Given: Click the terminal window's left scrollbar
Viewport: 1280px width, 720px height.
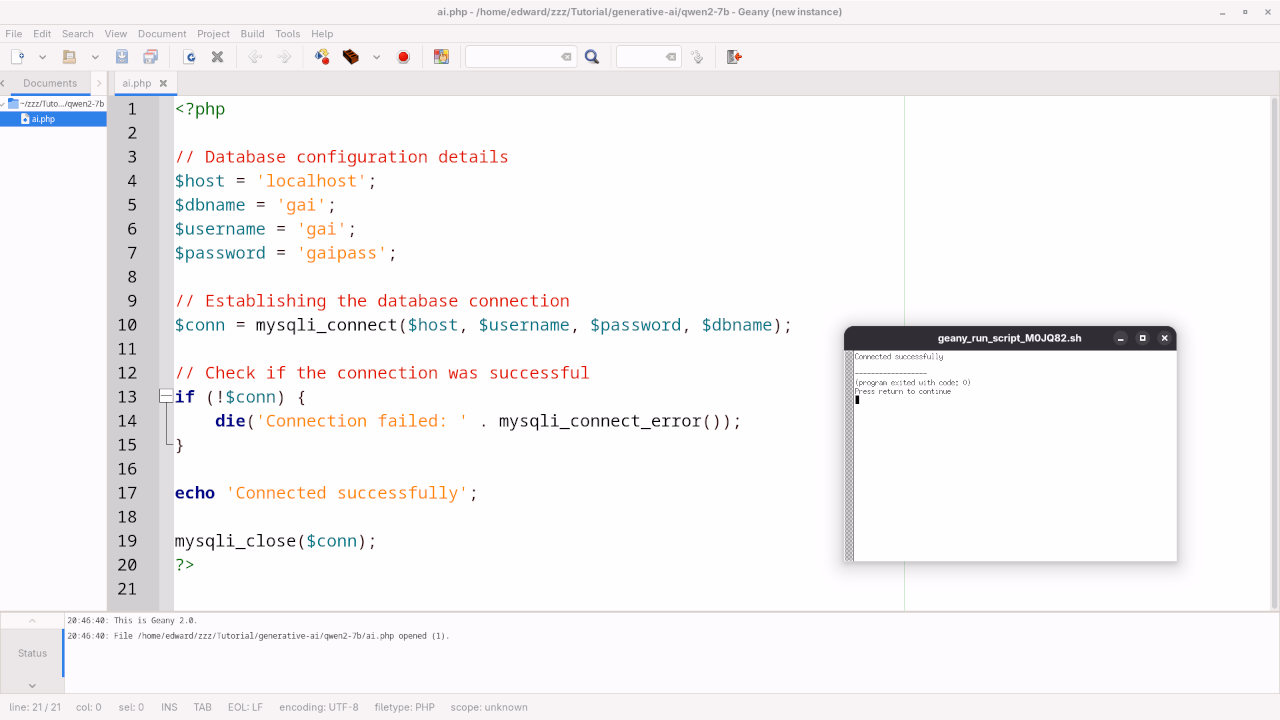Looking at the screenshot, I should tap(849, 455).
